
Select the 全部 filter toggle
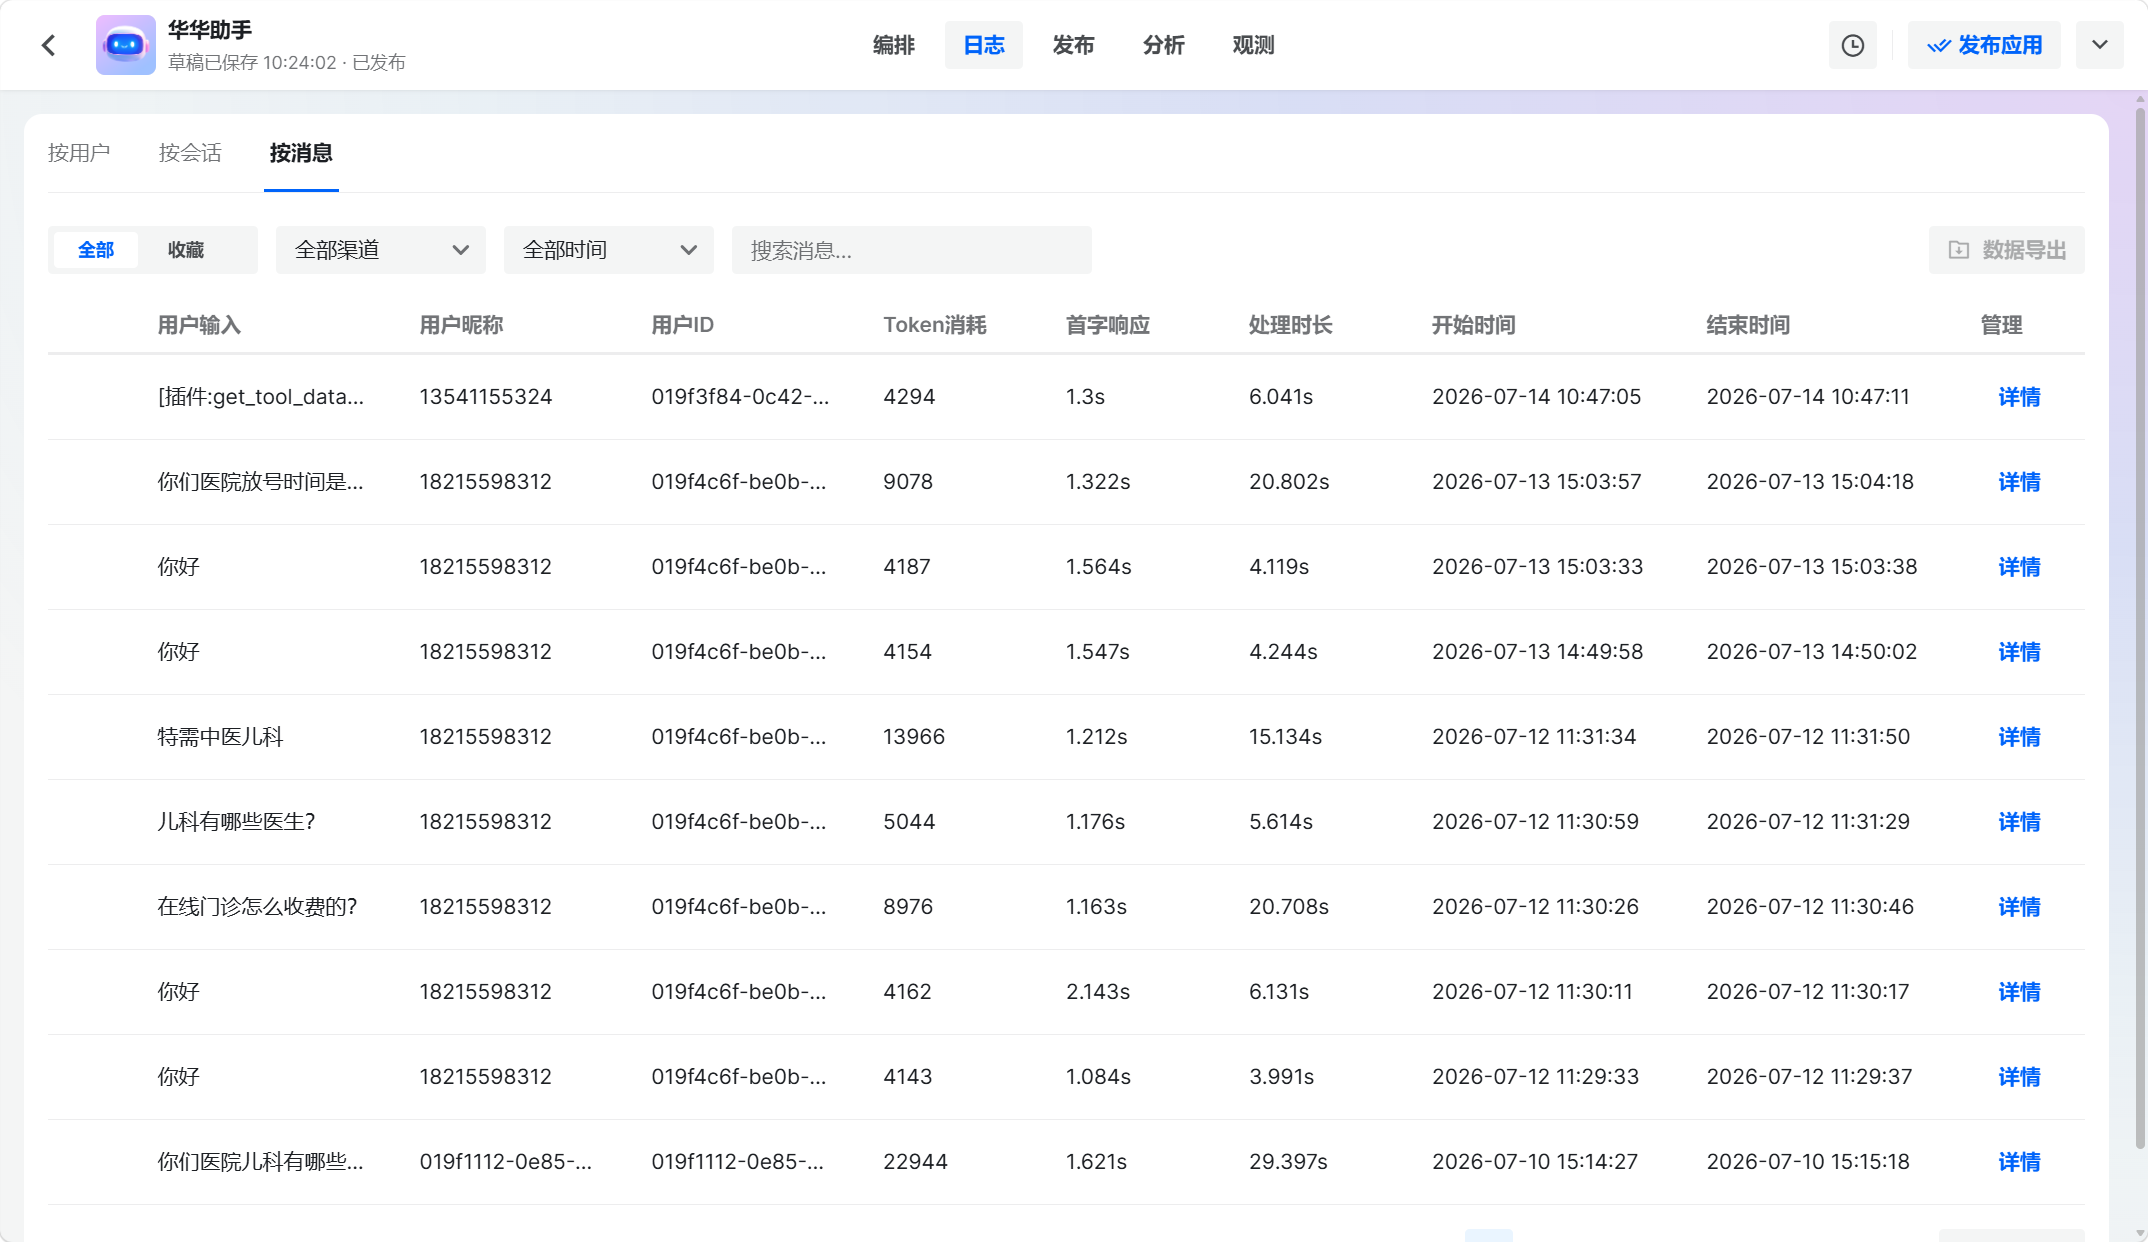pos(96,250)
